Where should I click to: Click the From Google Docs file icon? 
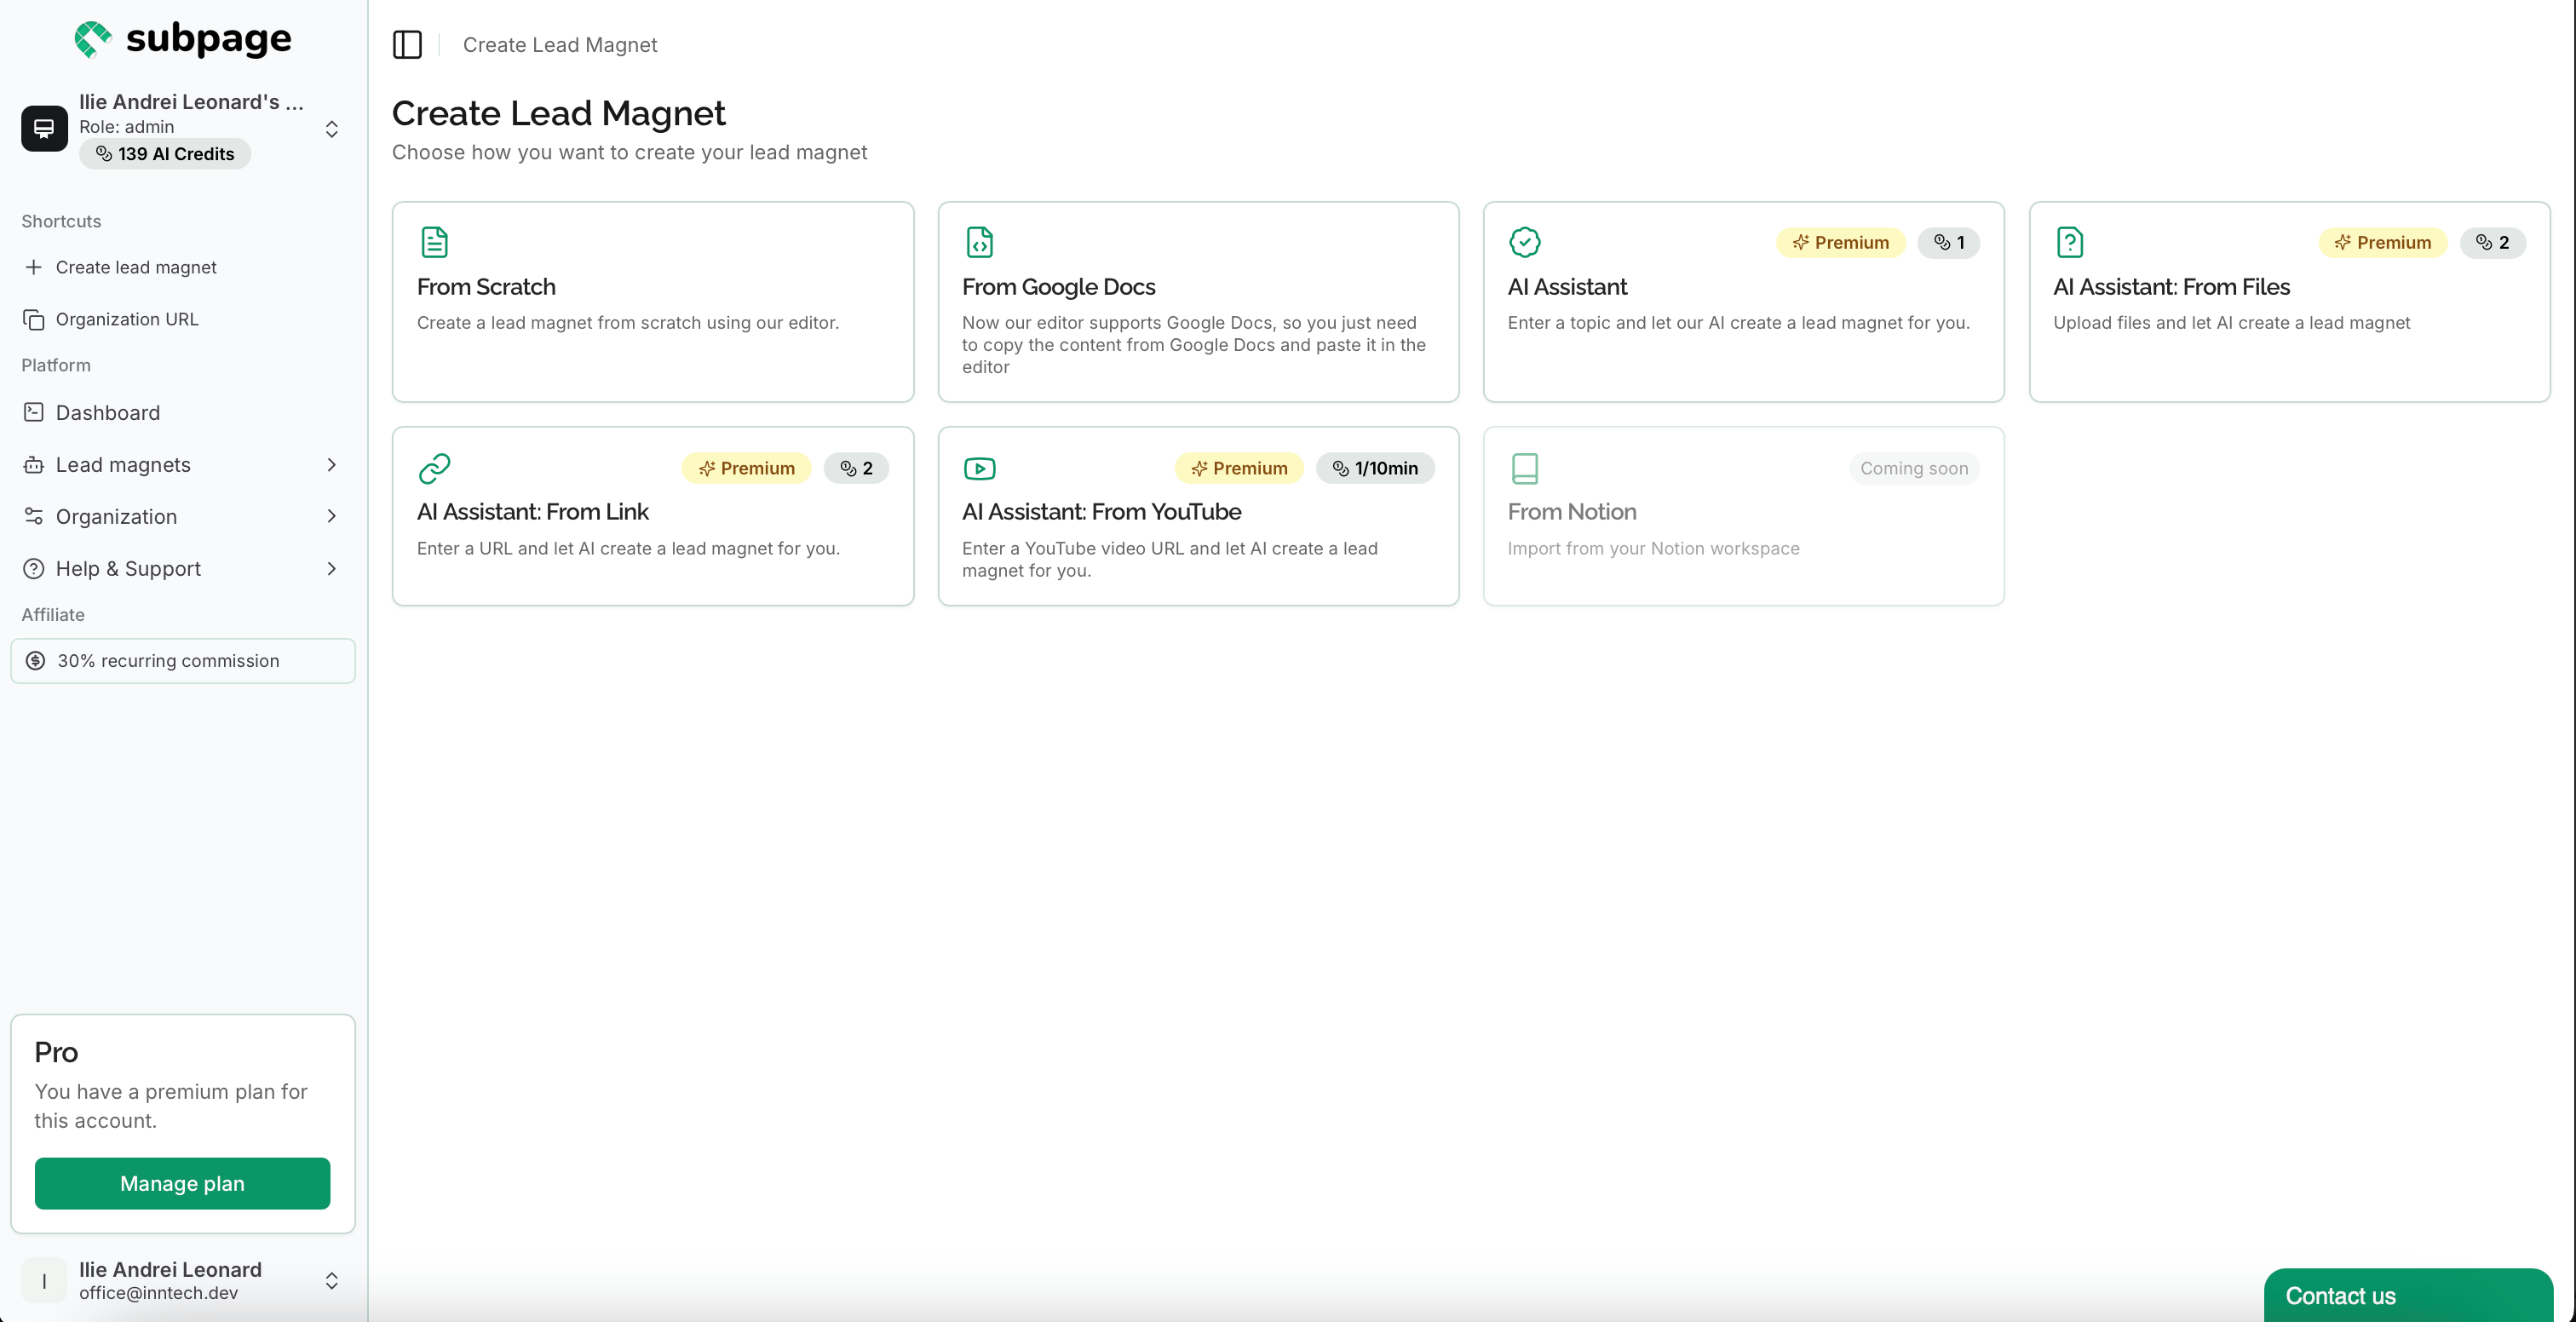979,242
